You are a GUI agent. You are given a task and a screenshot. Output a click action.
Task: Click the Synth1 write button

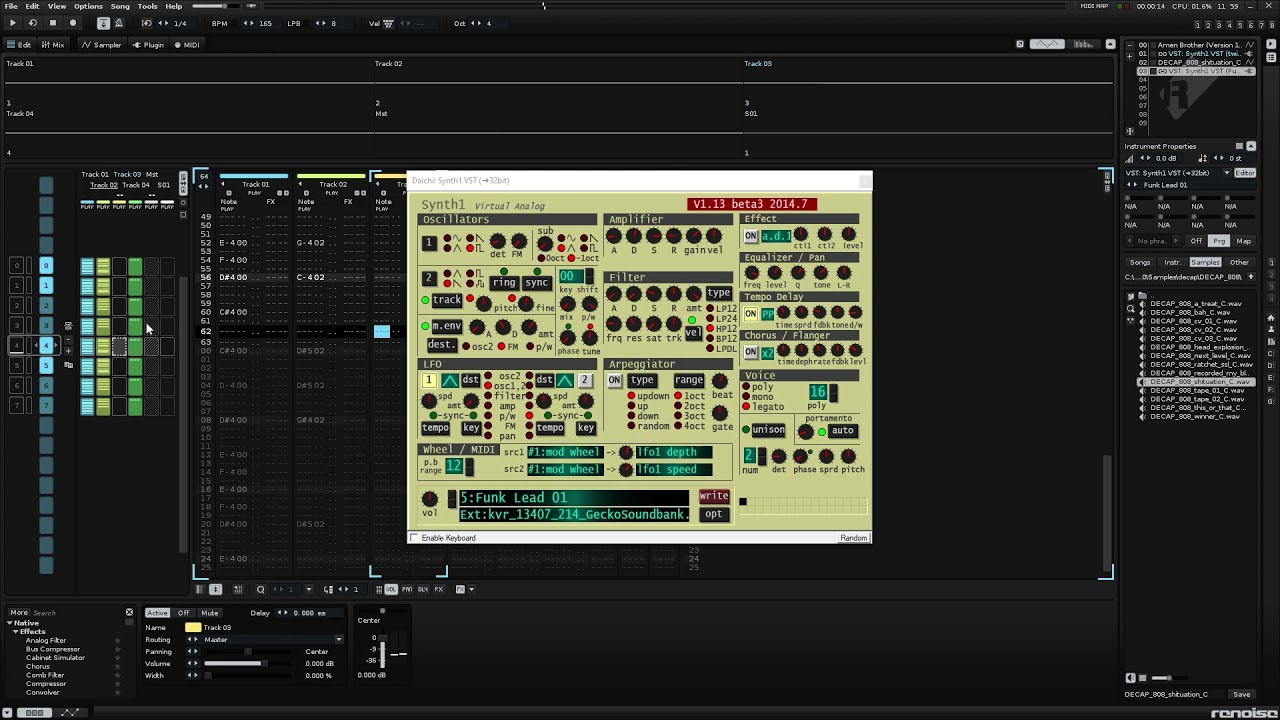713,496
